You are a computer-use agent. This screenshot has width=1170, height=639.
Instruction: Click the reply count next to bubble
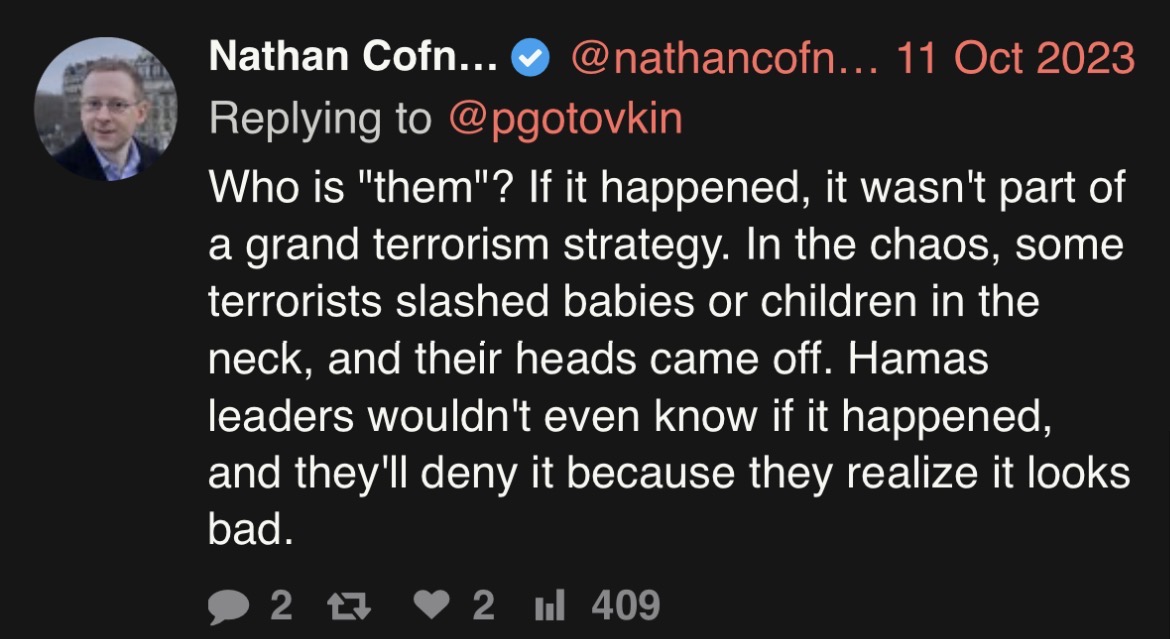(x=281, y=605)
